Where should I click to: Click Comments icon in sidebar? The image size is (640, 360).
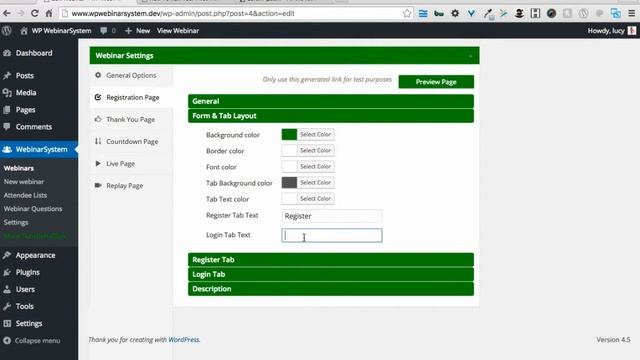coord(7,127)
